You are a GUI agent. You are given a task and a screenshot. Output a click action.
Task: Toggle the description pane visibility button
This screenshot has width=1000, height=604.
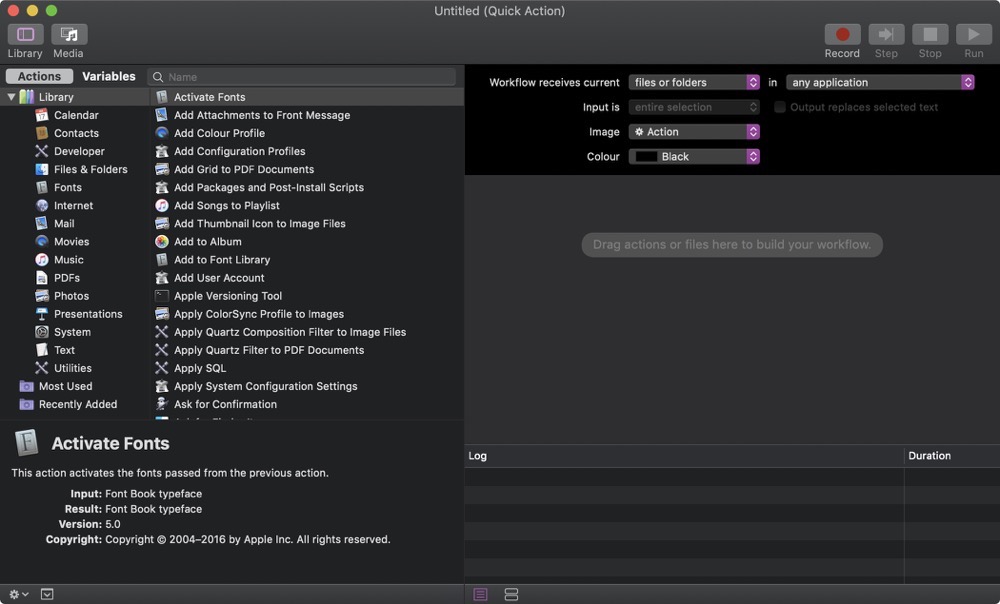pyautogui.click(x=47, y=594)
